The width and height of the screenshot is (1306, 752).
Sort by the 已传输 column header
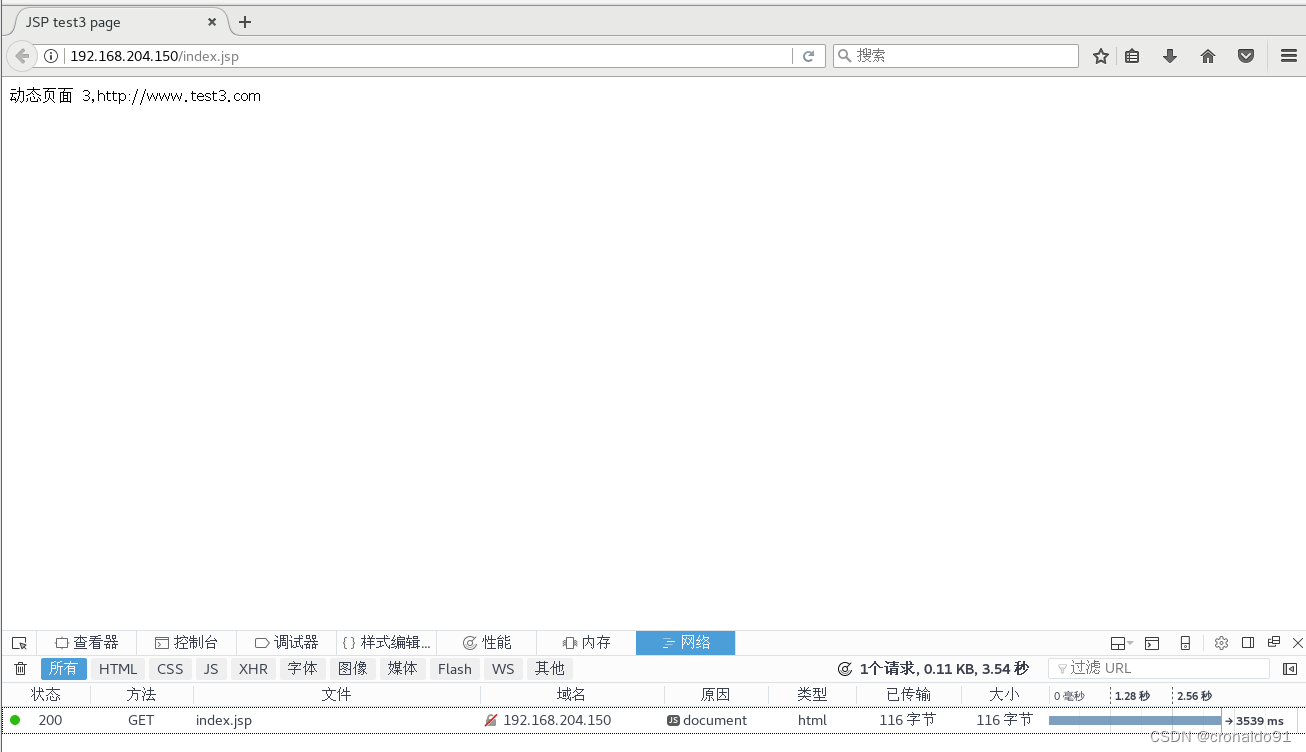click(x=908, y=695)
